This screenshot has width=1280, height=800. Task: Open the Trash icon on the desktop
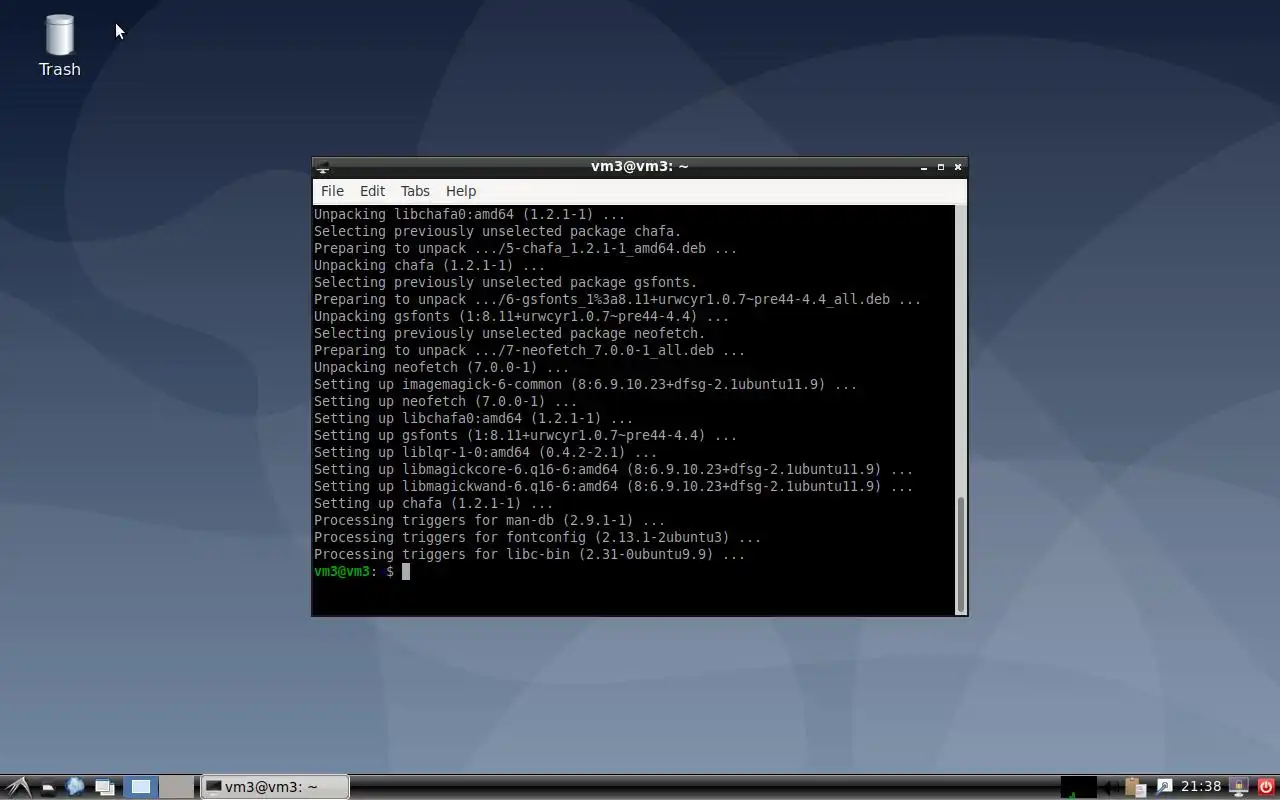click(60, 45)
